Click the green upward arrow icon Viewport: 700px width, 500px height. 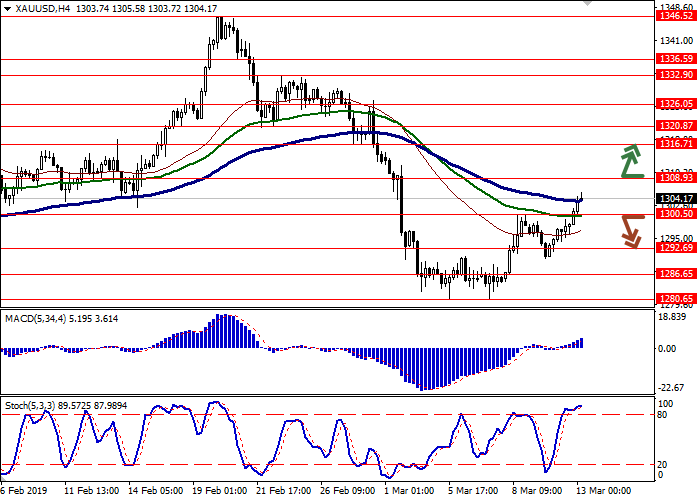[631, 161]
